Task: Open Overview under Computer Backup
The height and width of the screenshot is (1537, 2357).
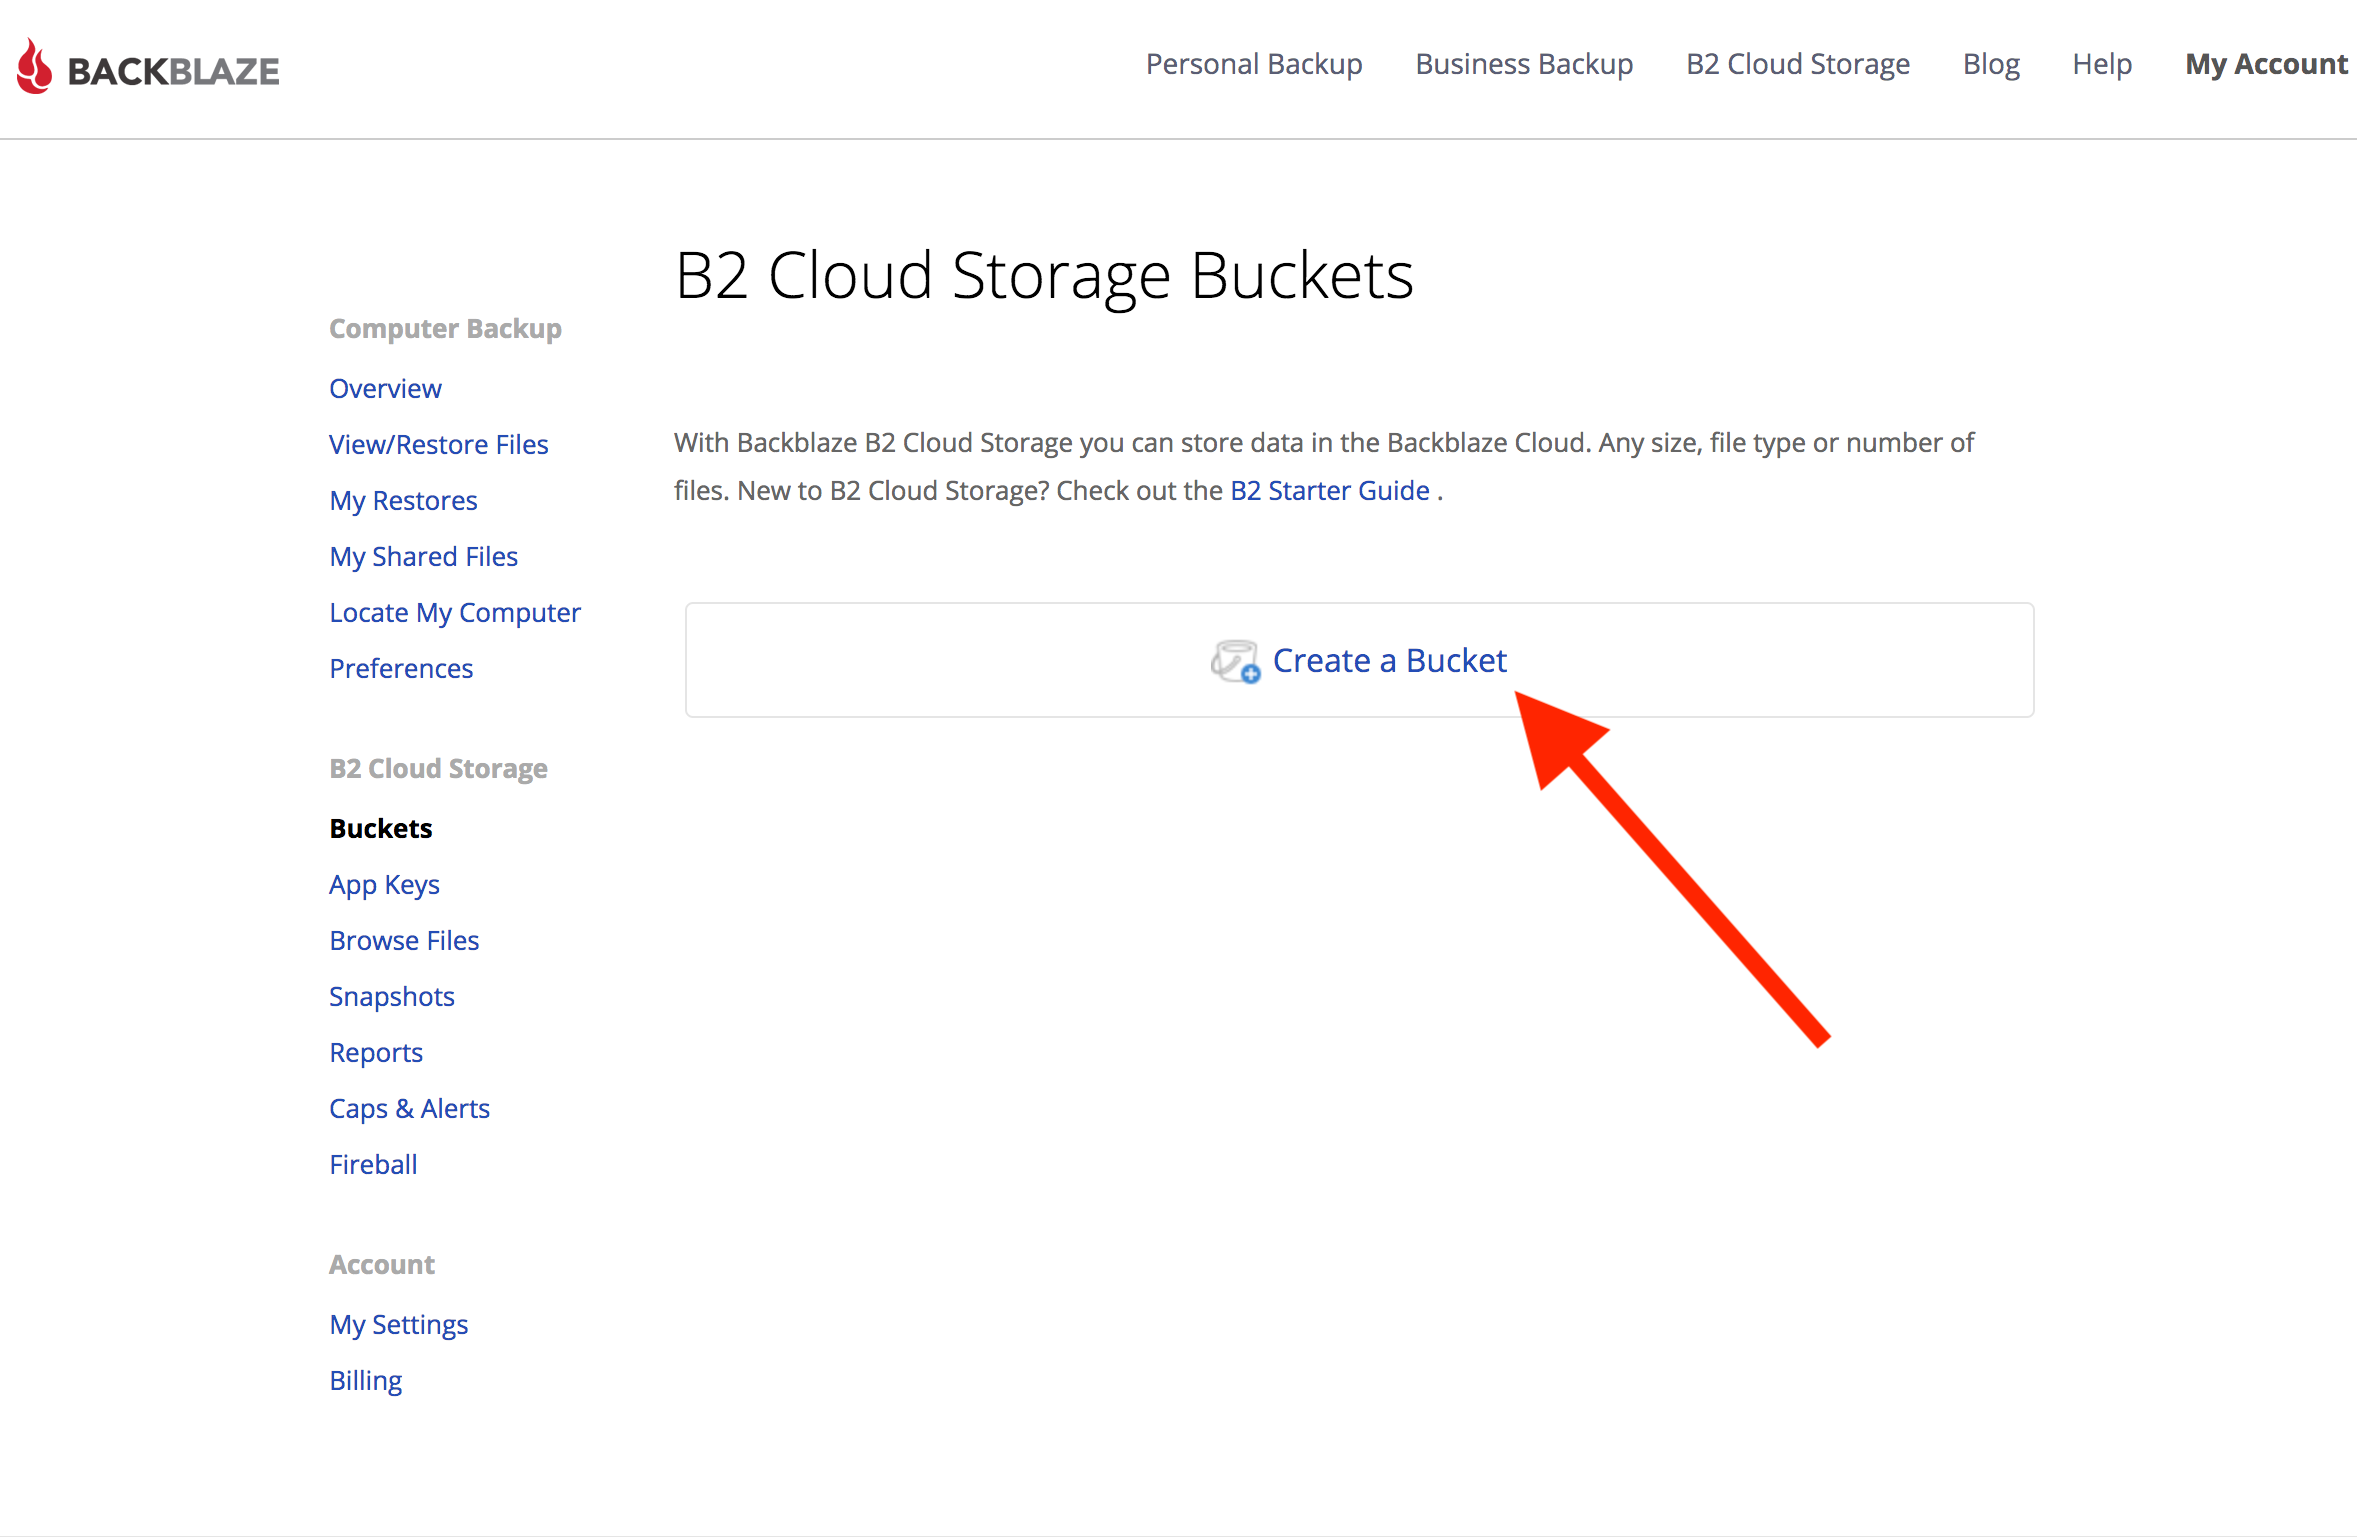Action: point(385,388)
